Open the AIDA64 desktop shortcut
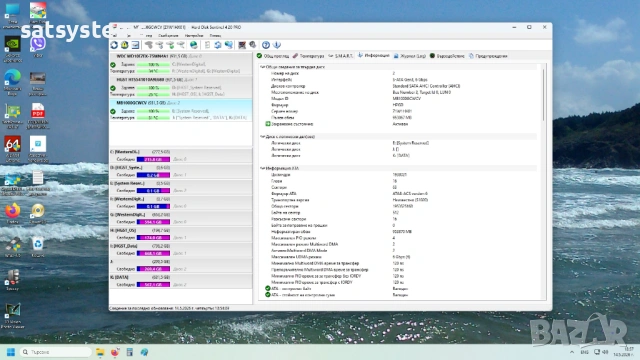The height and width of the screenshot is (360, 640). [x=13, y=149]
